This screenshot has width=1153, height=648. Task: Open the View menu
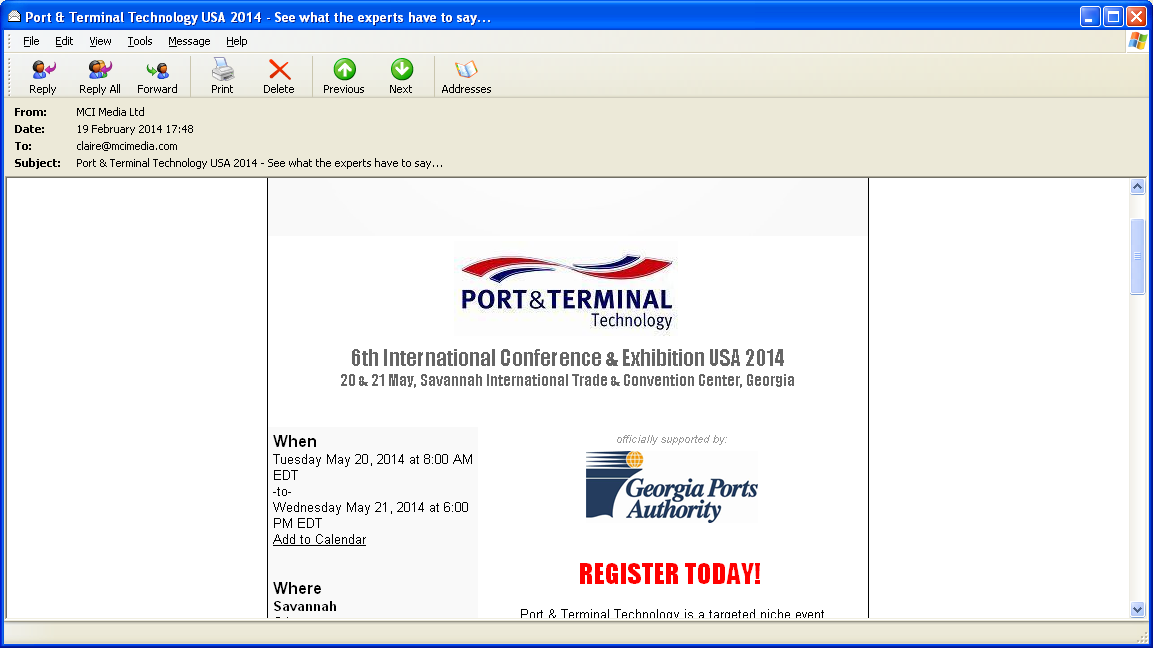(100, 41)
